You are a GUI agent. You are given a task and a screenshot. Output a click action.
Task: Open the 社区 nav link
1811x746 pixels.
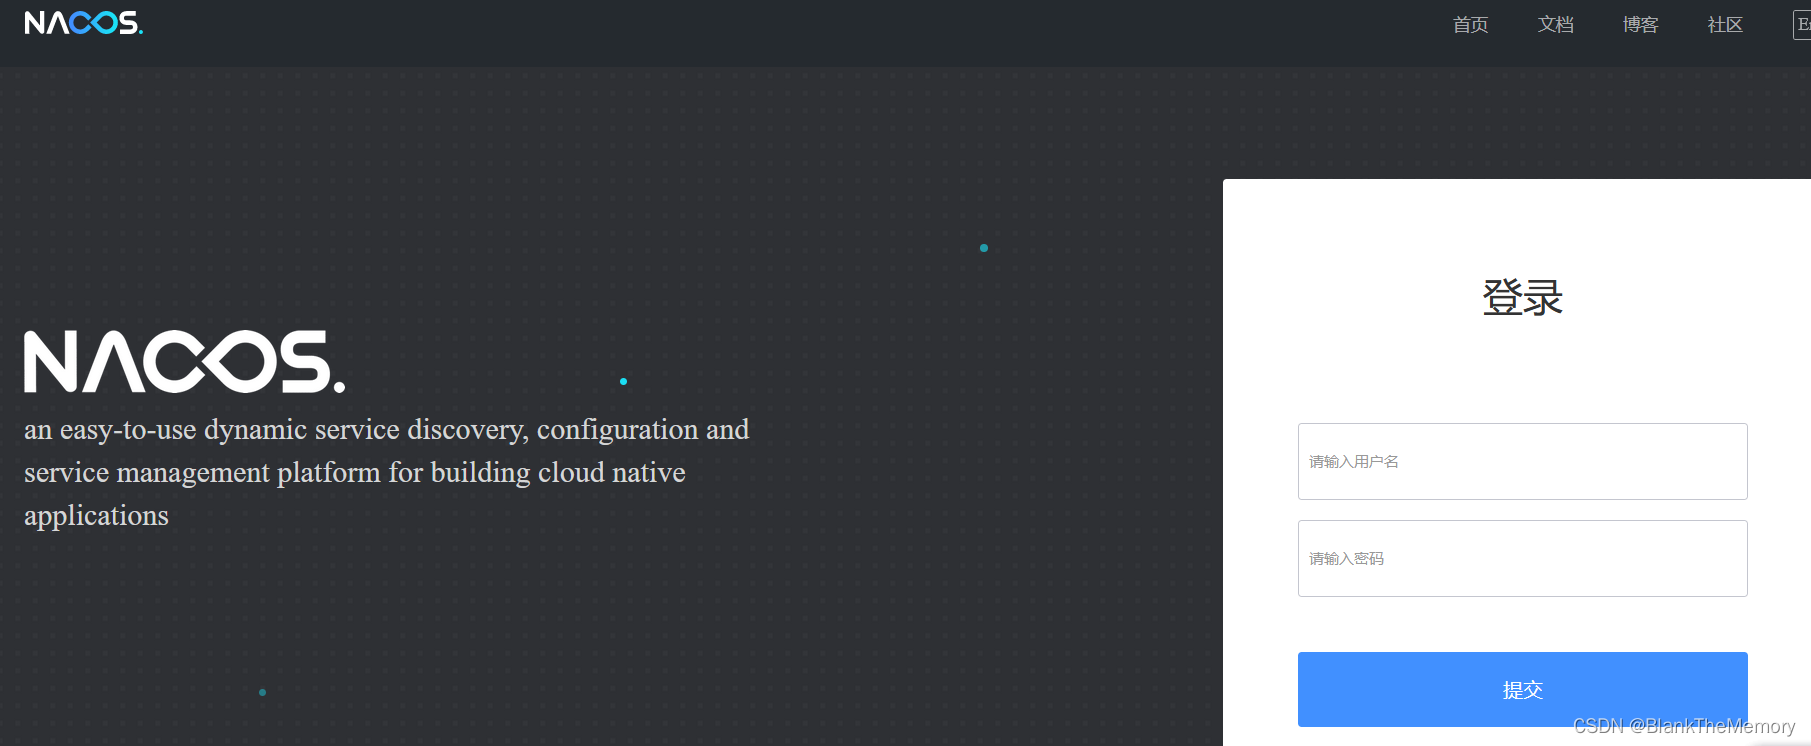click(1725, 24)
